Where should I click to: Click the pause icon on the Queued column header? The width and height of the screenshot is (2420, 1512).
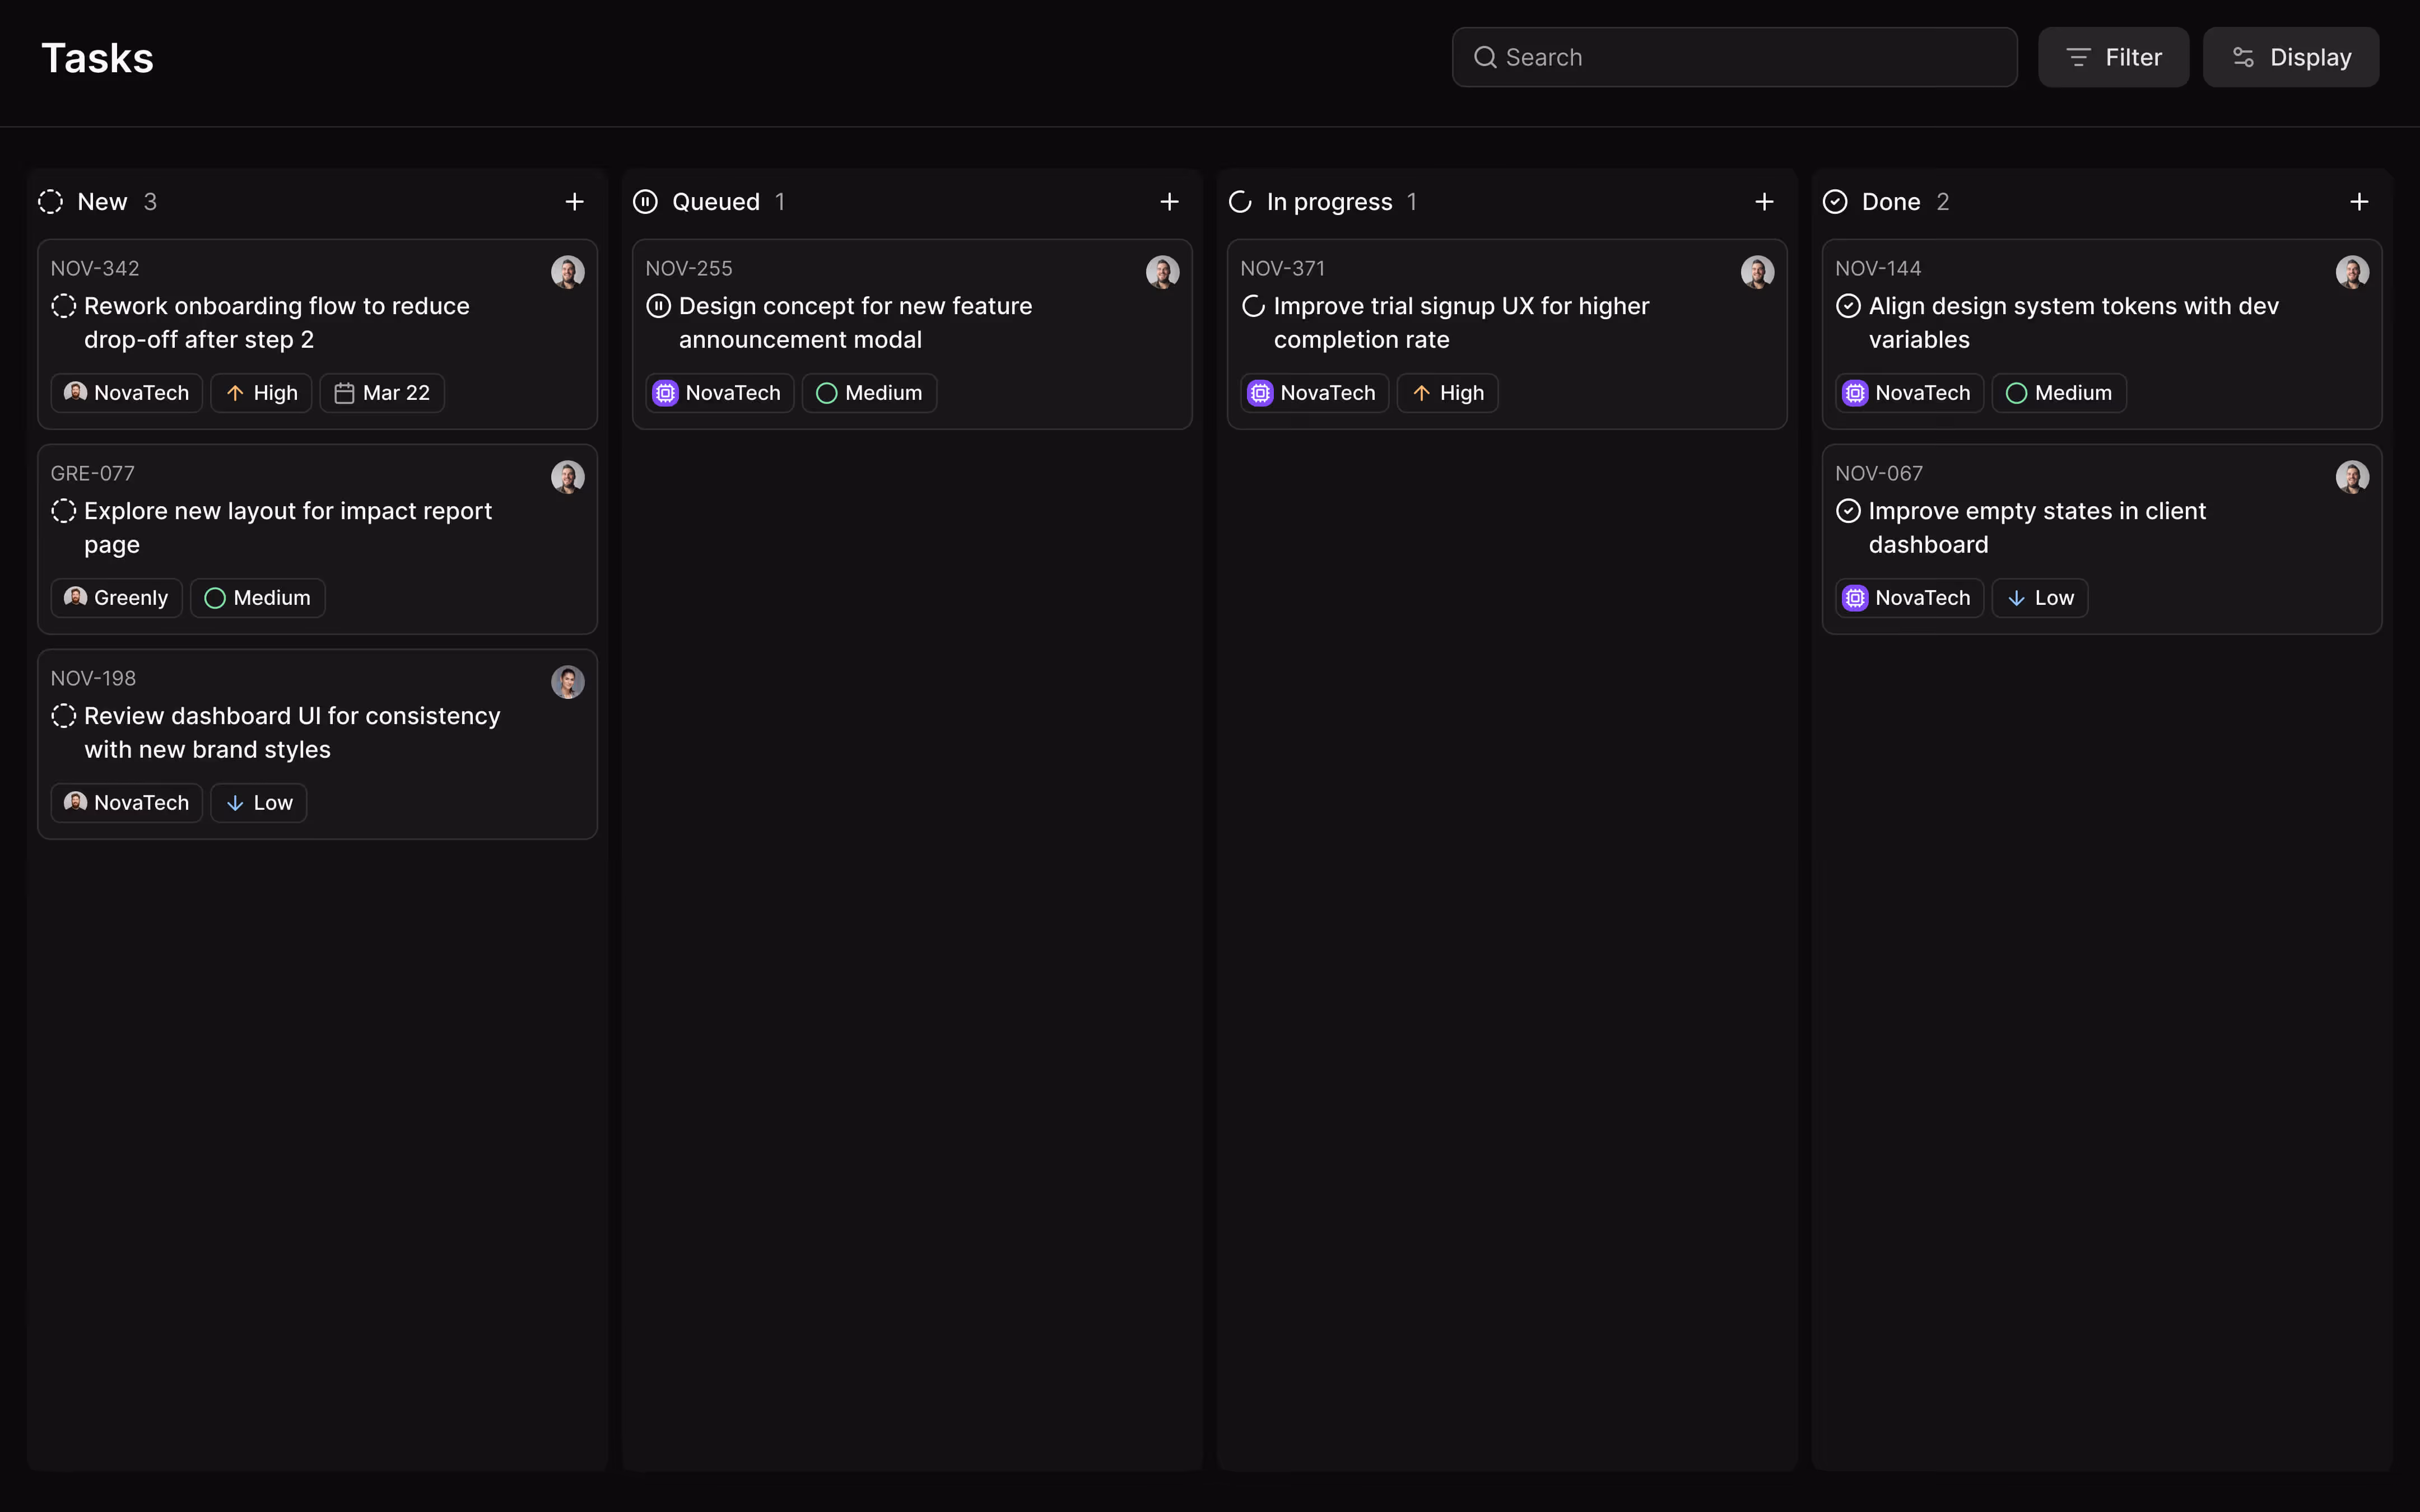click(x=645, y=201)
